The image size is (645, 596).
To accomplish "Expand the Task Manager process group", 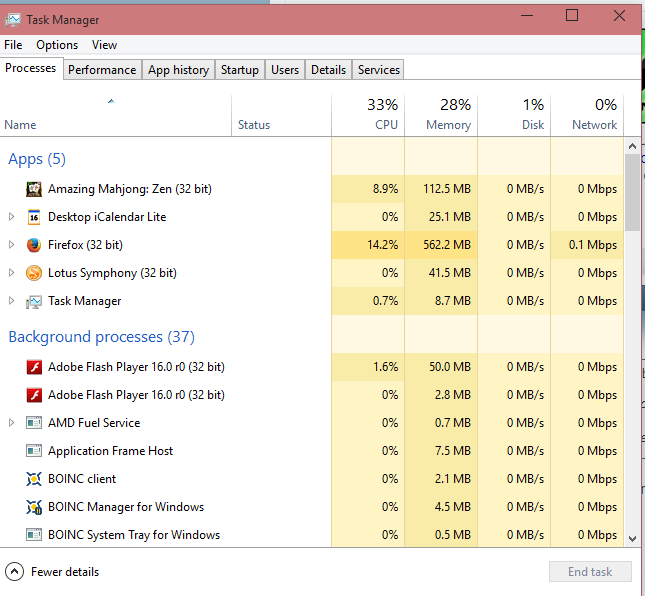I will [12, 301].
